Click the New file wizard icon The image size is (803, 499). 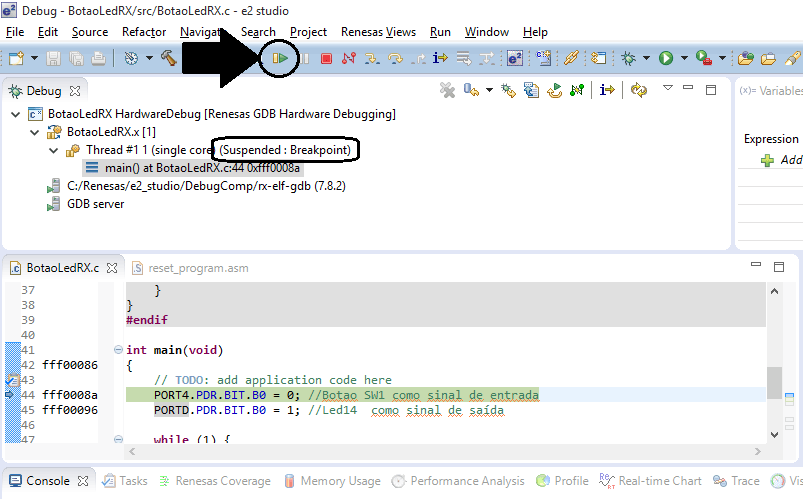point(16,58)
